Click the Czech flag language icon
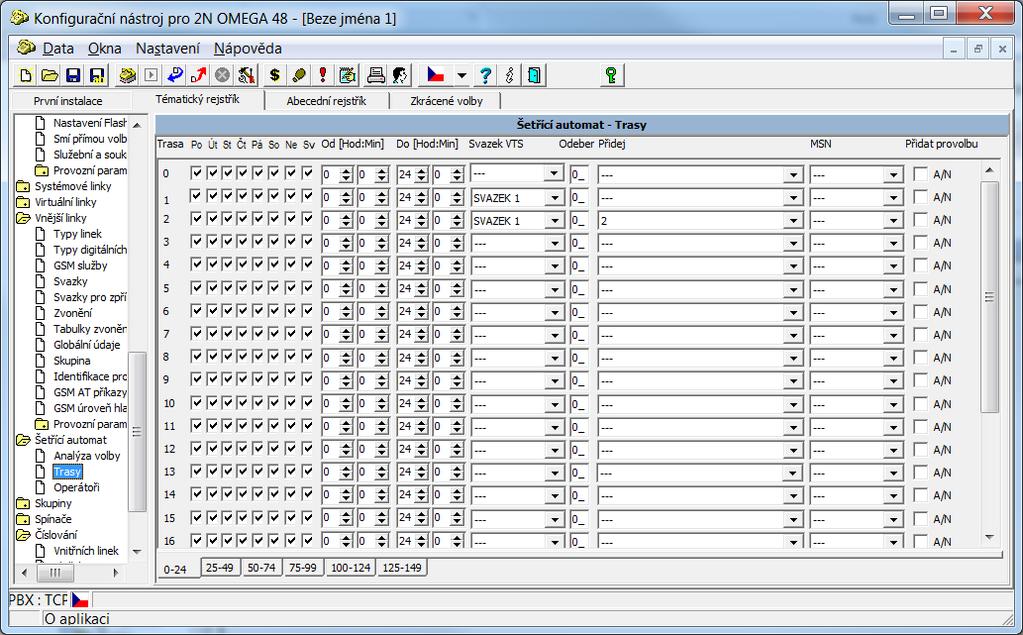The image size is (1023, 635). (x=435, y=75)
